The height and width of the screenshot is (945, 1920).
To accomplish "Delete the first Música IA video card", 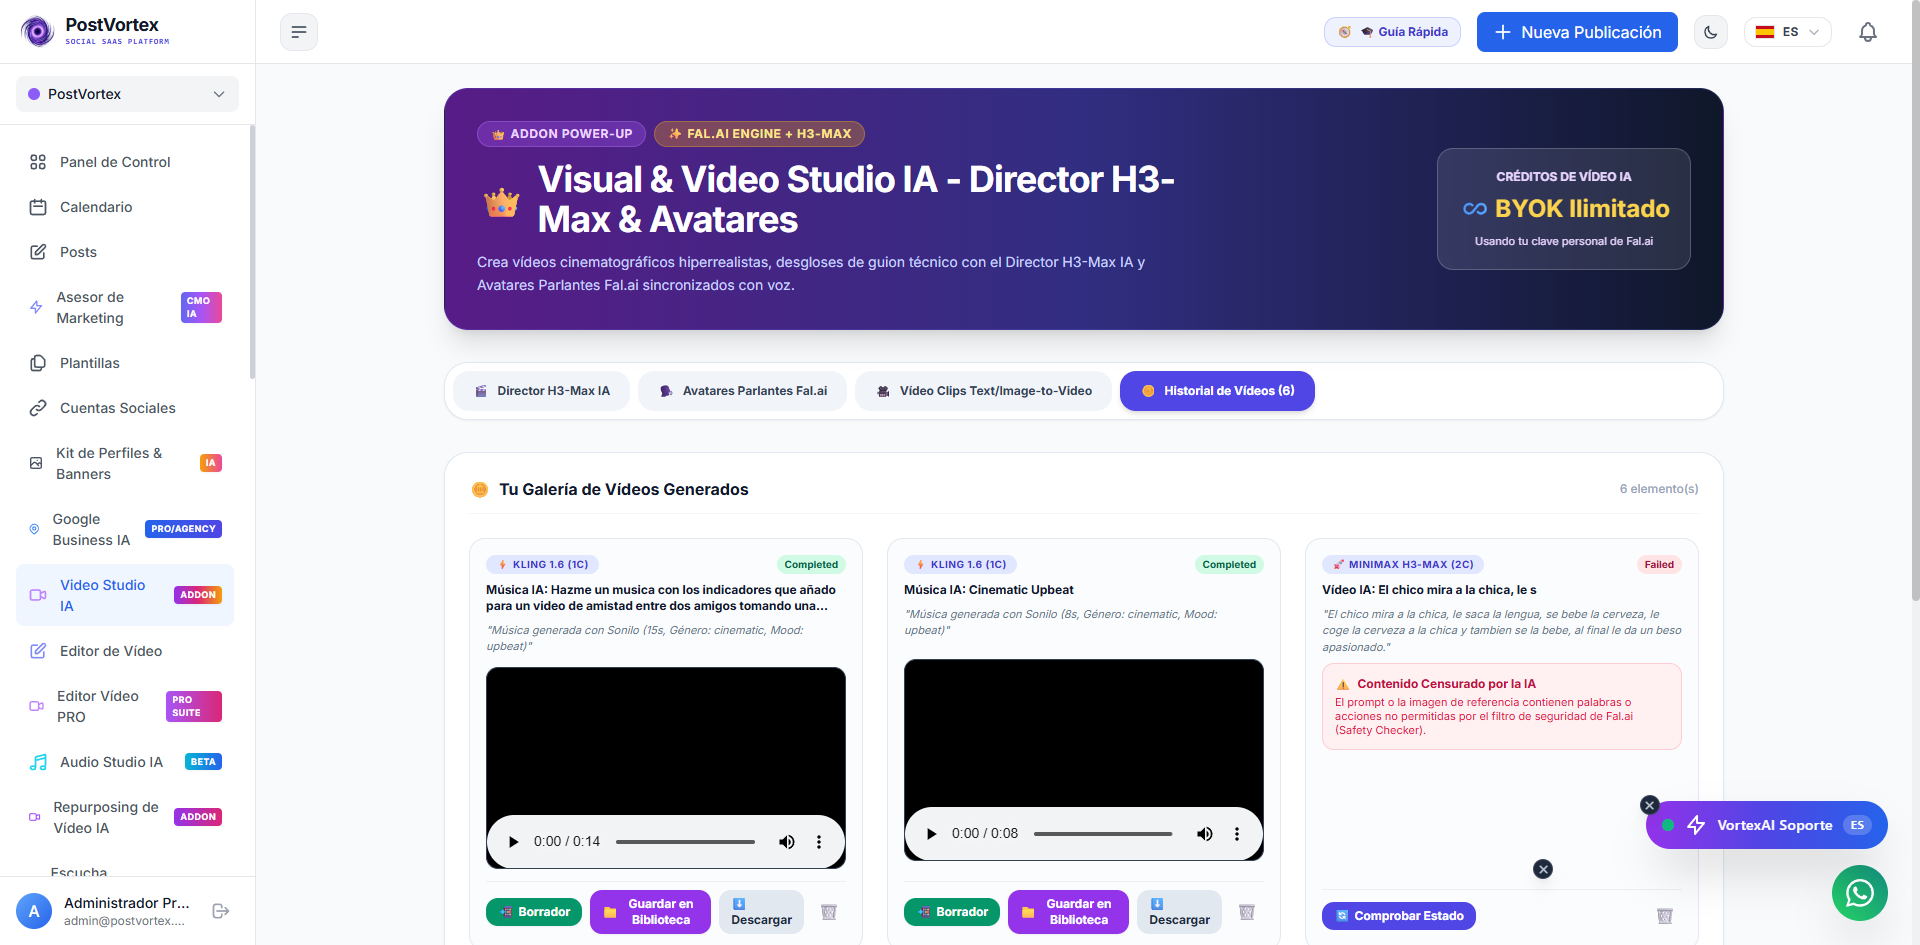I will click(829, 912).
